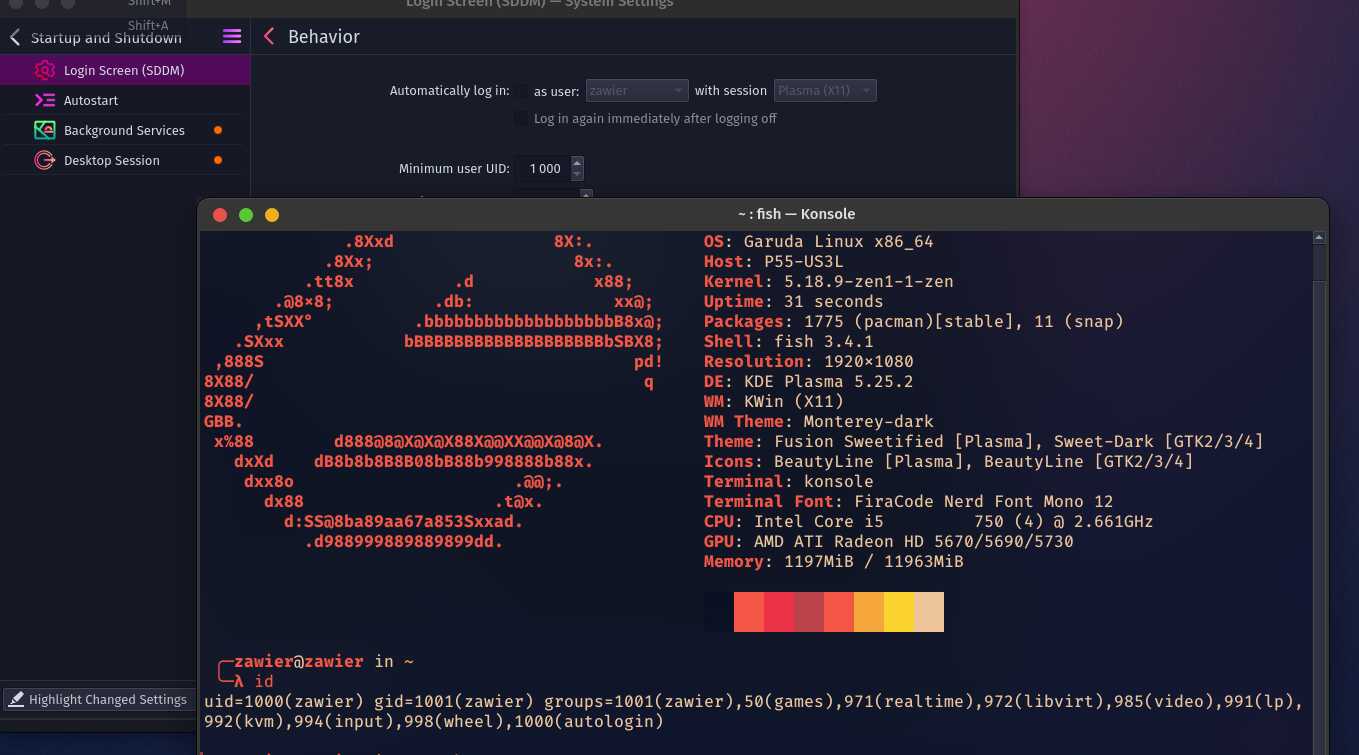Image resolution: width=1359 pixels, height=755 pixels.
Task: Click the 'Resolution: 1920×1080' line
Action: coord(808,362)
